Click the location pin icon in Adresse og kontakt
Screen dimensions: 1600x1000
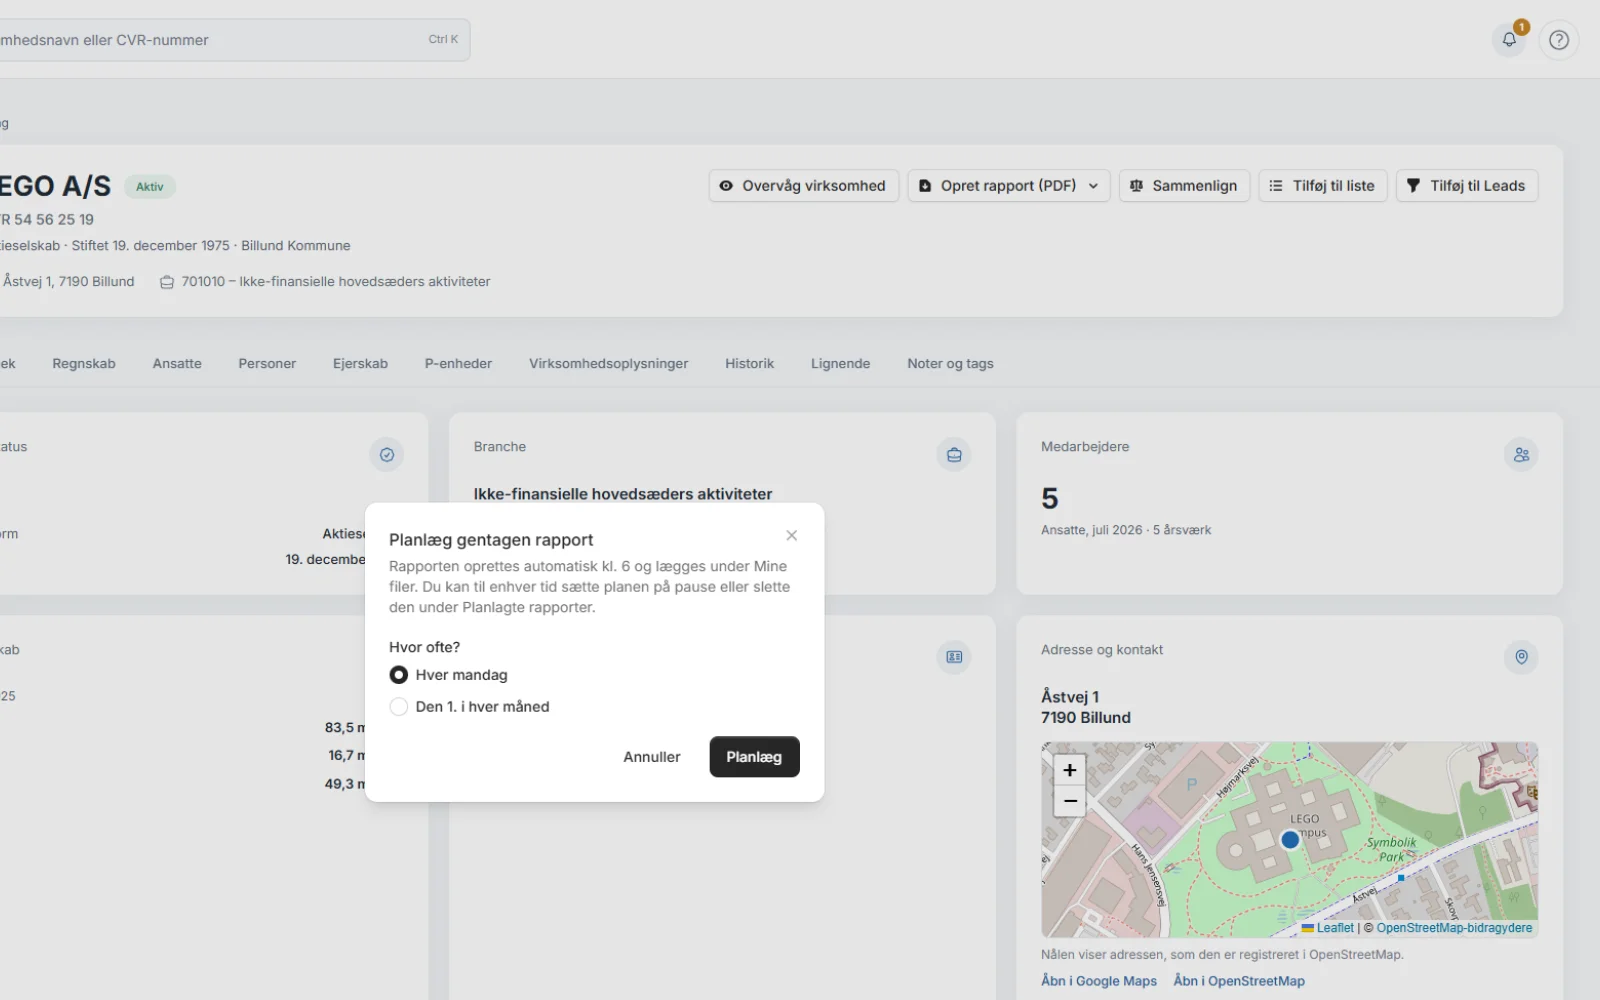coord(1521,657)
